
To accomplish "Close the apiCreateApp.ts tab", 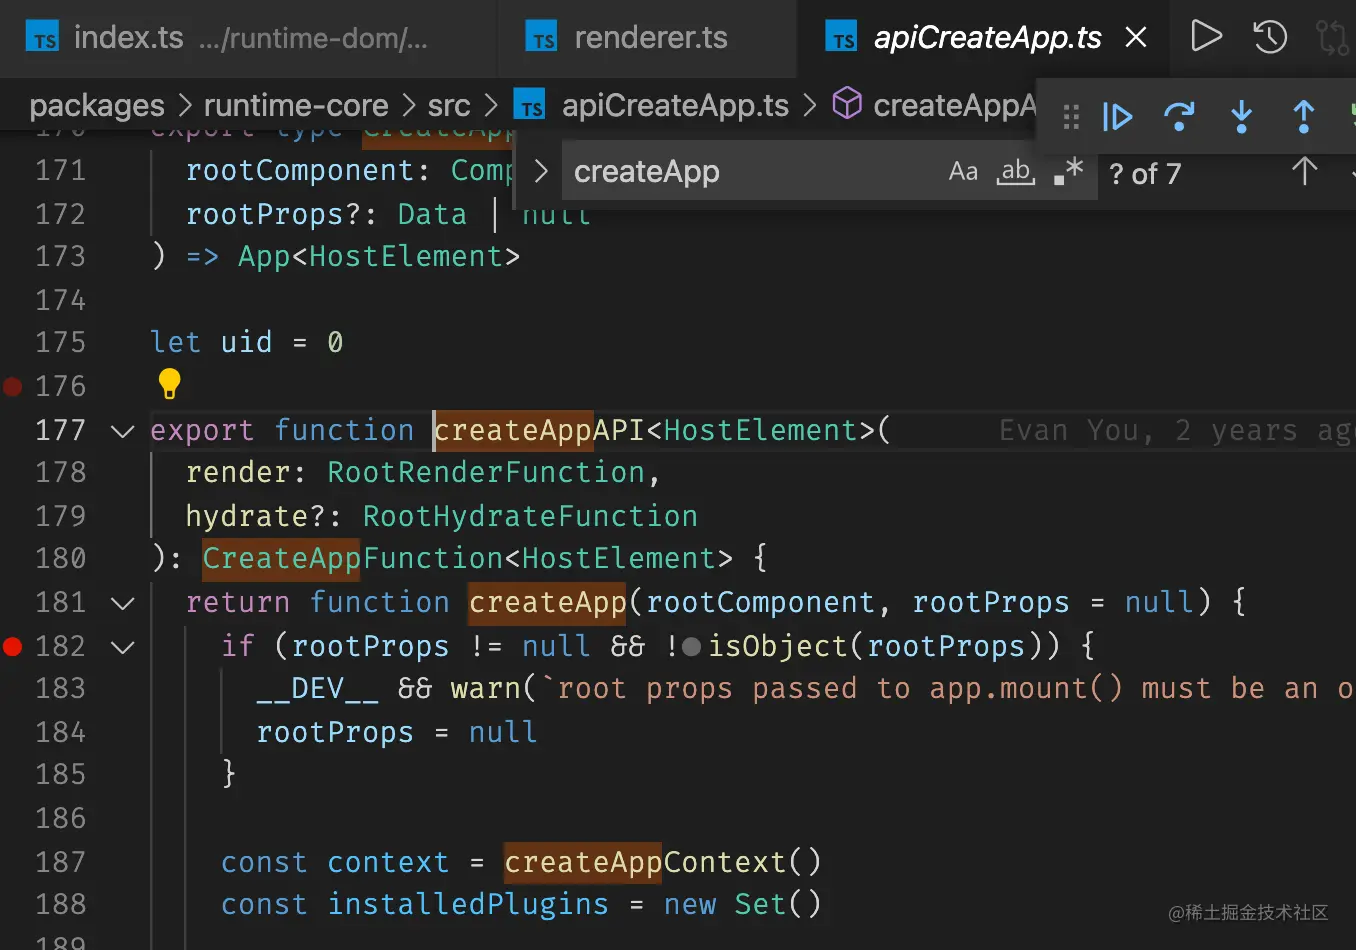I will [x=1136, y=38].
